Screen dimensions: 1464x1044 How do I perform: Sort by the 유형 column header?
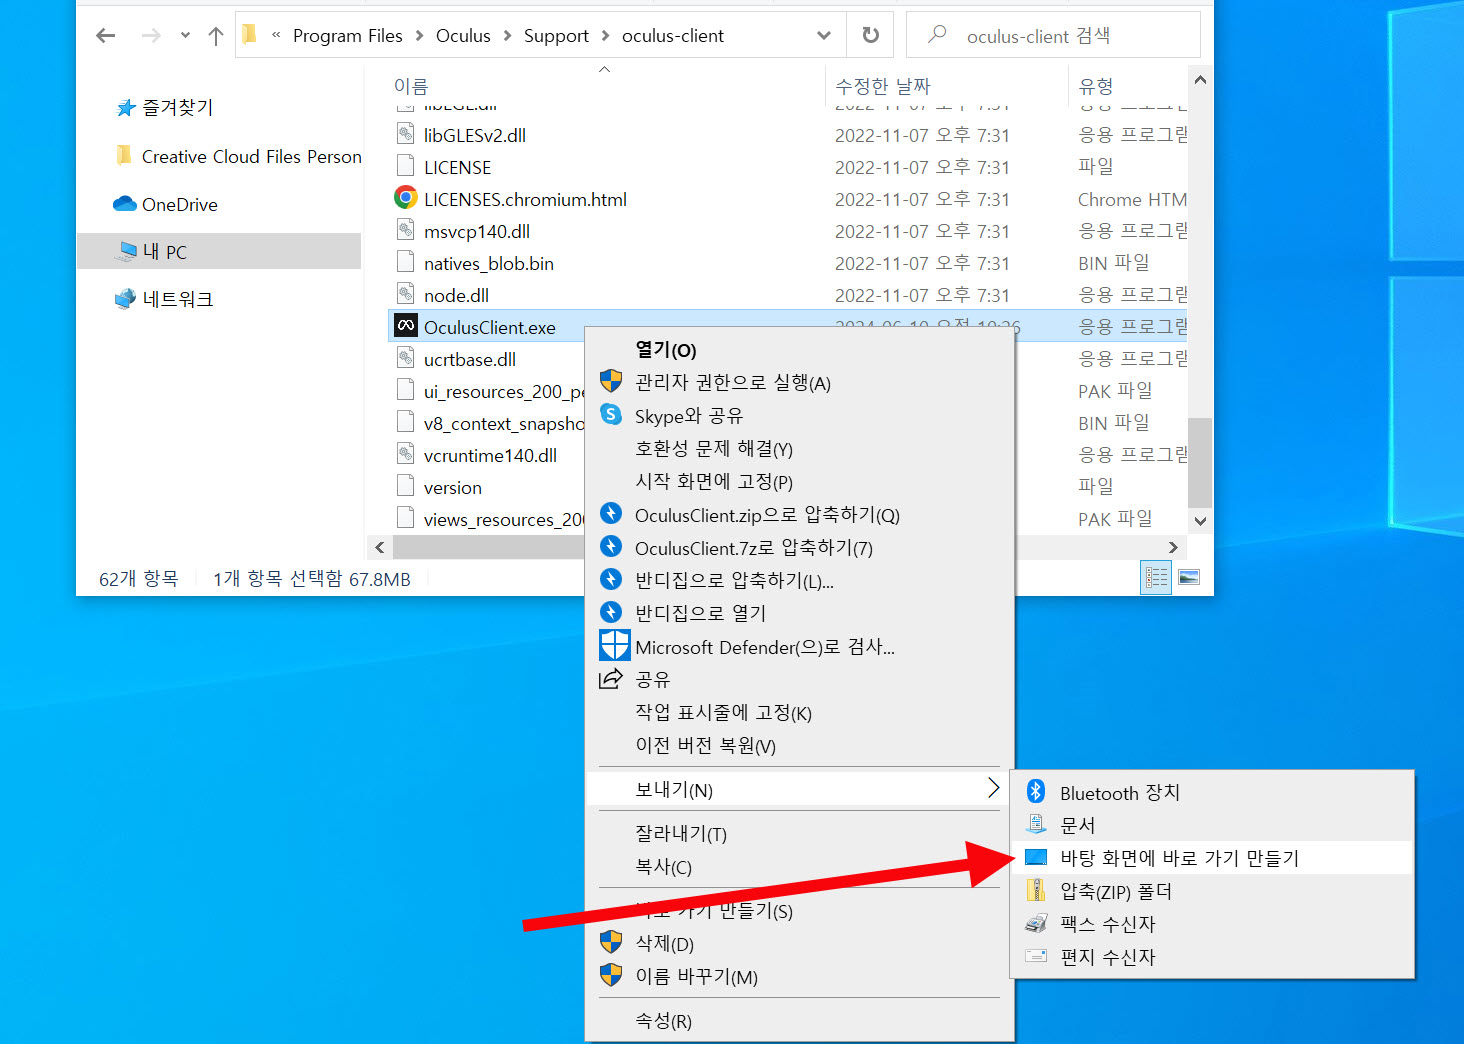(x=1096, y=86)
